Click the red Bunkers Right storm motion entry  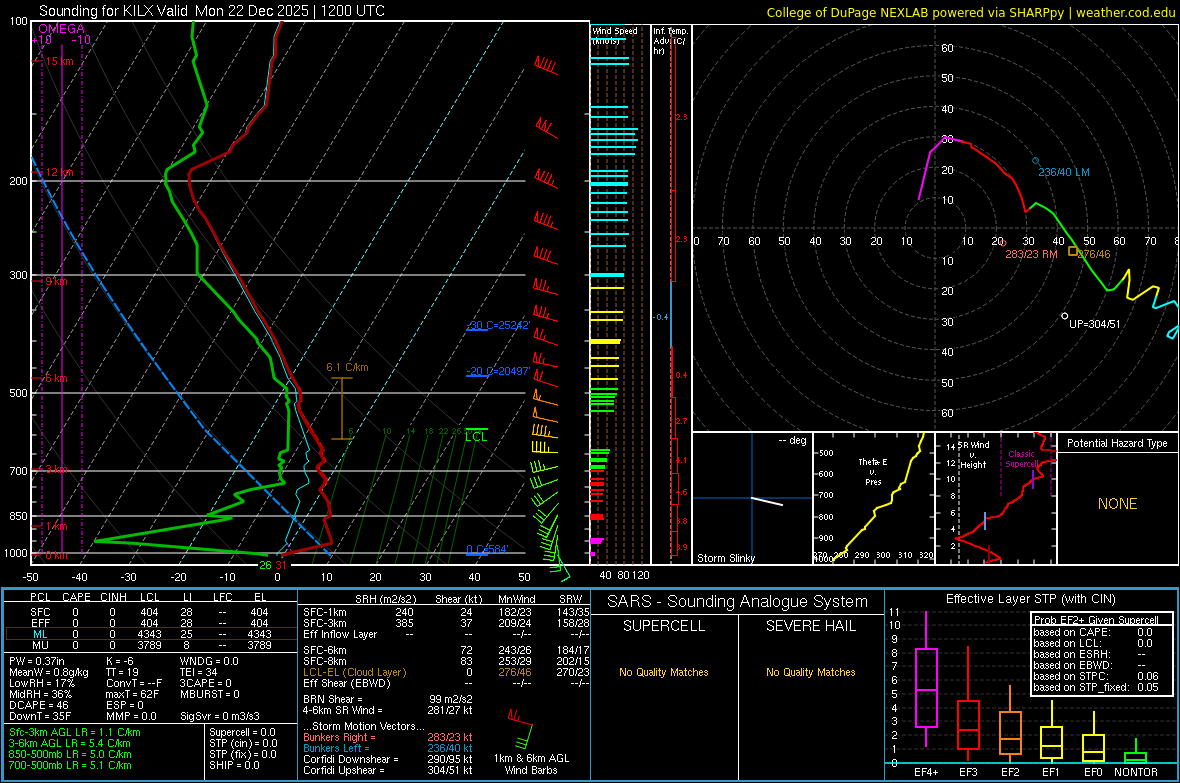388,738
